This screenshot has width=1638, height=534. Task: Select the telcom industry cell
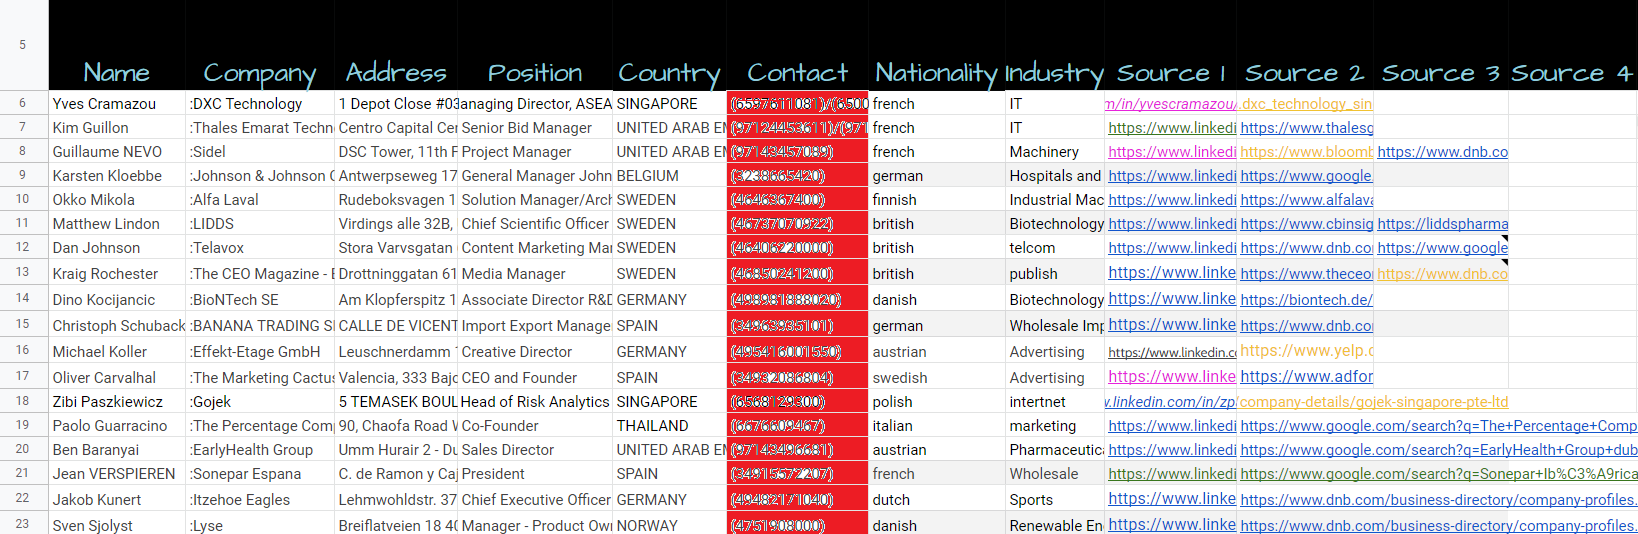[1055, 247]
